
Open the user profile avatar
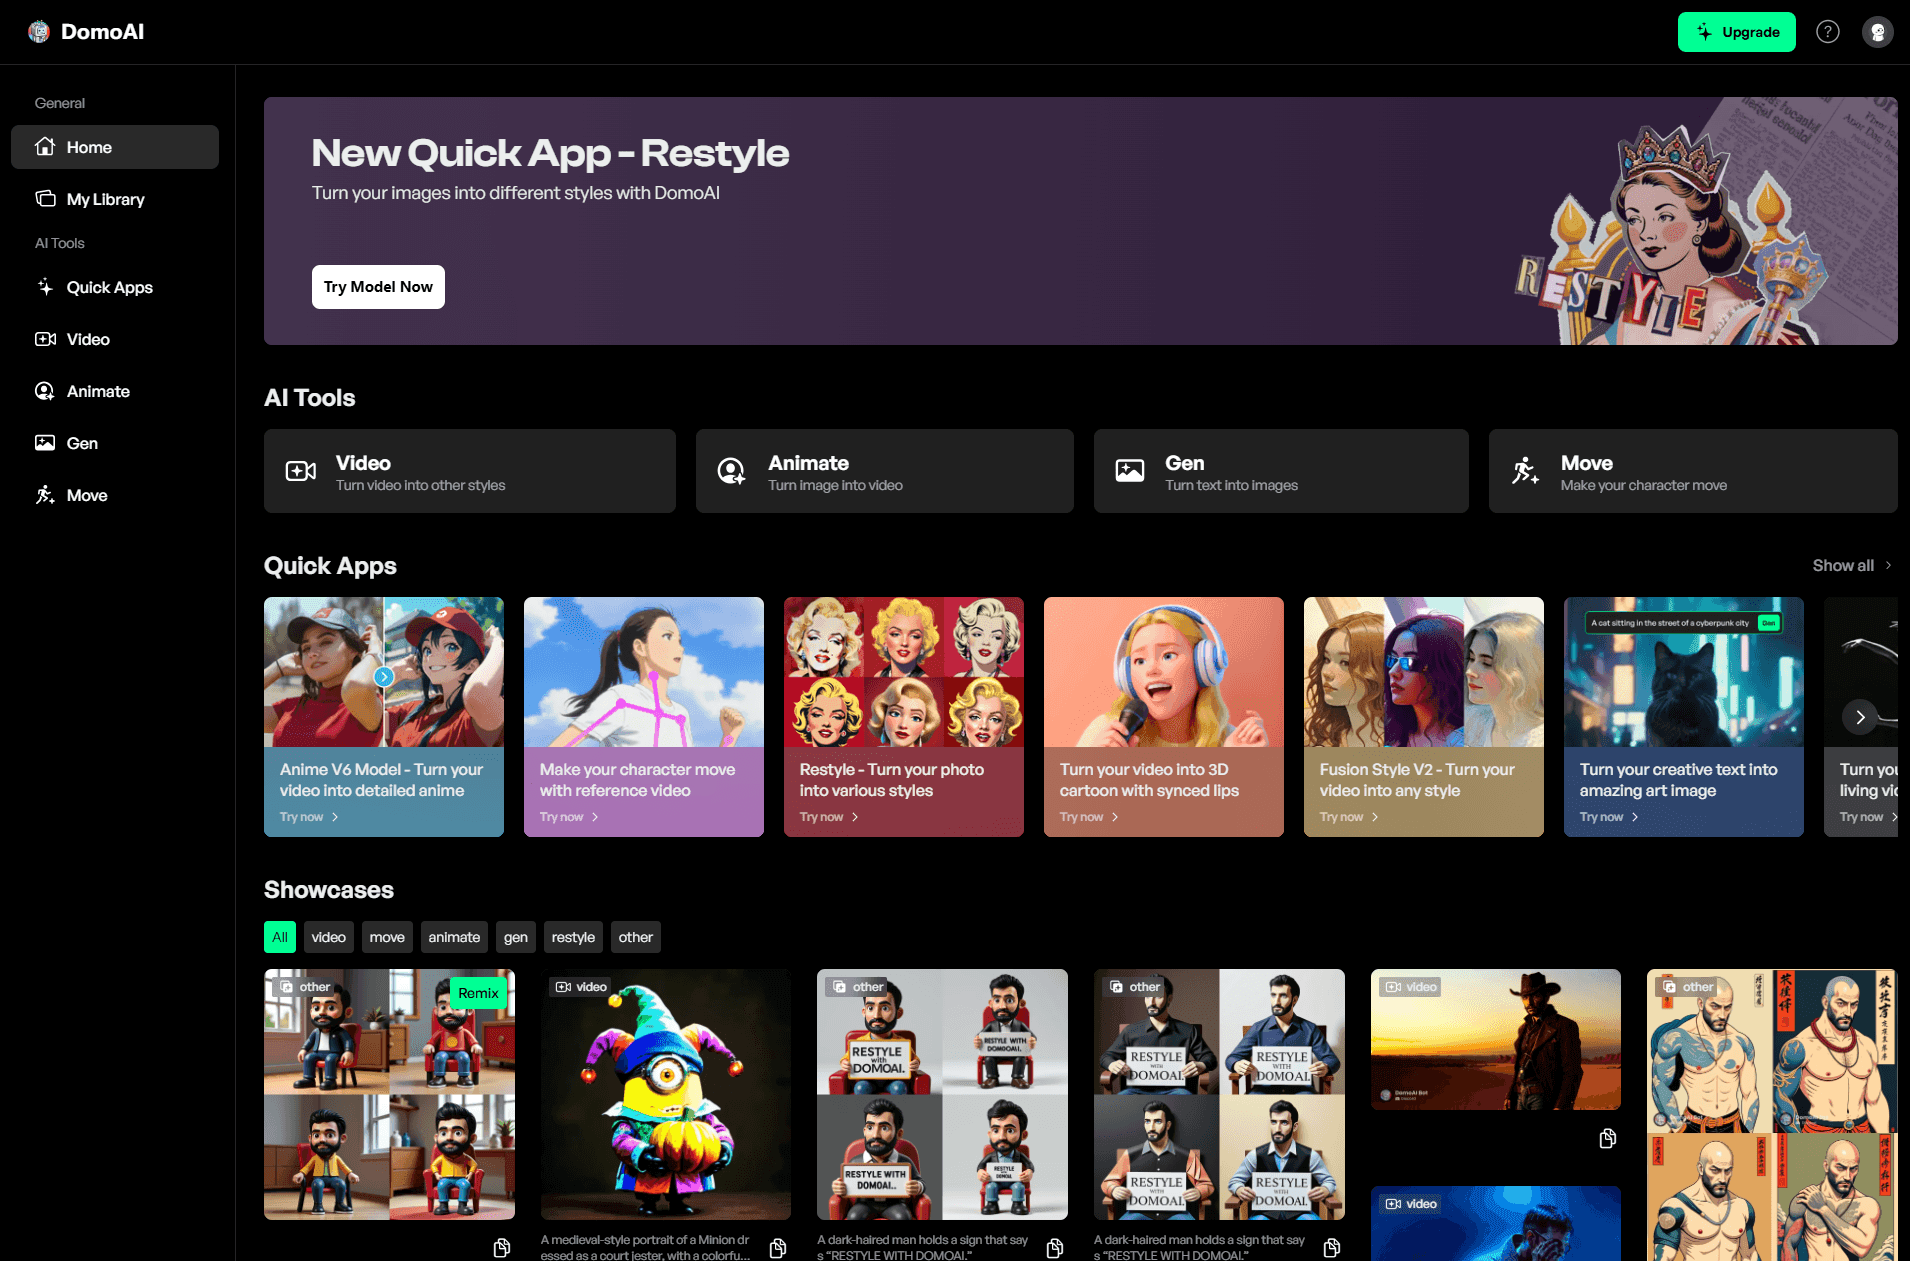[x=1878, y=32]
